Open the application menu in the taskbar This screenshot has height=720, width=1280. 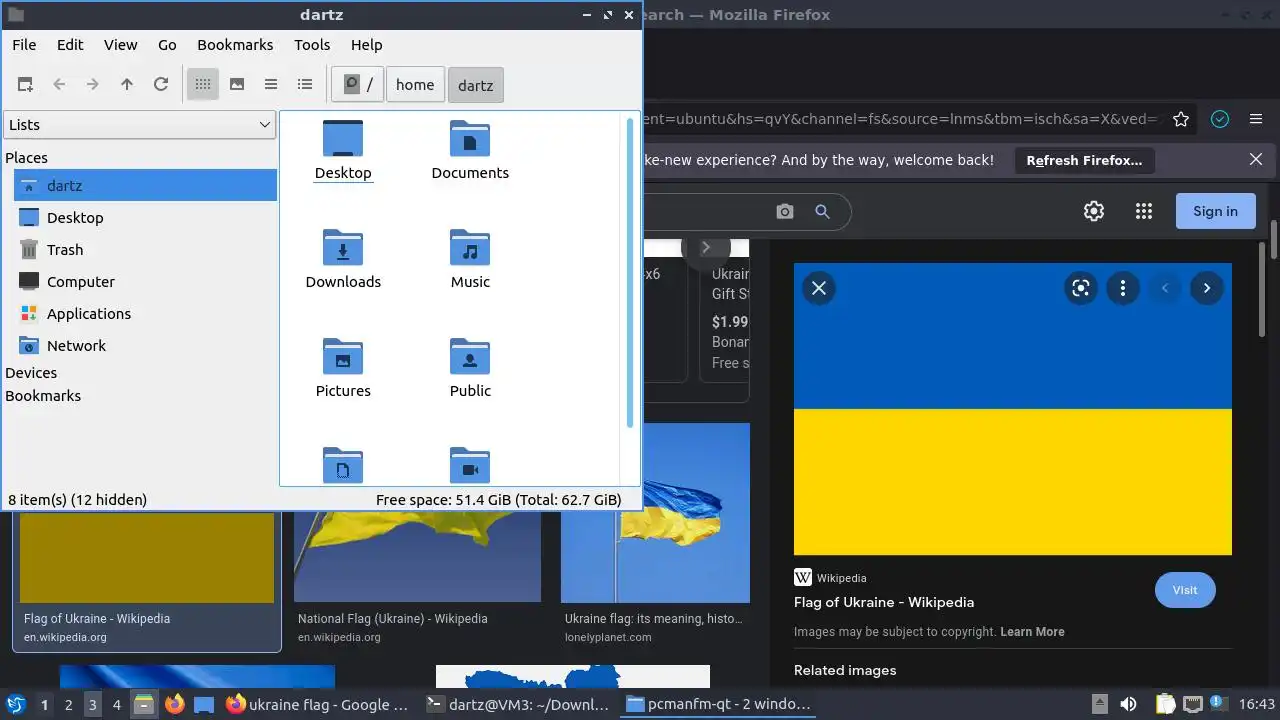click(15, 705)
